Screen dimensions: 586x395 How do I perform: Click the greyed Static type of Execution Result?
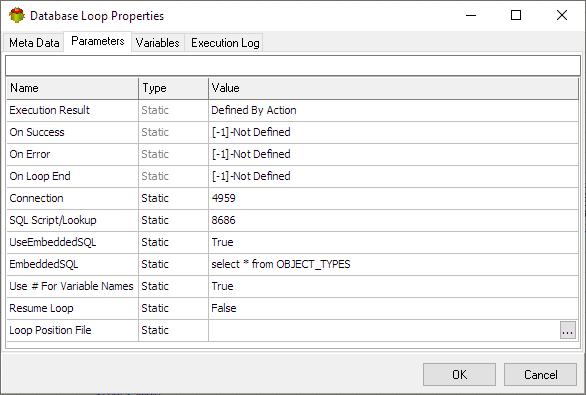click(155, 110)
